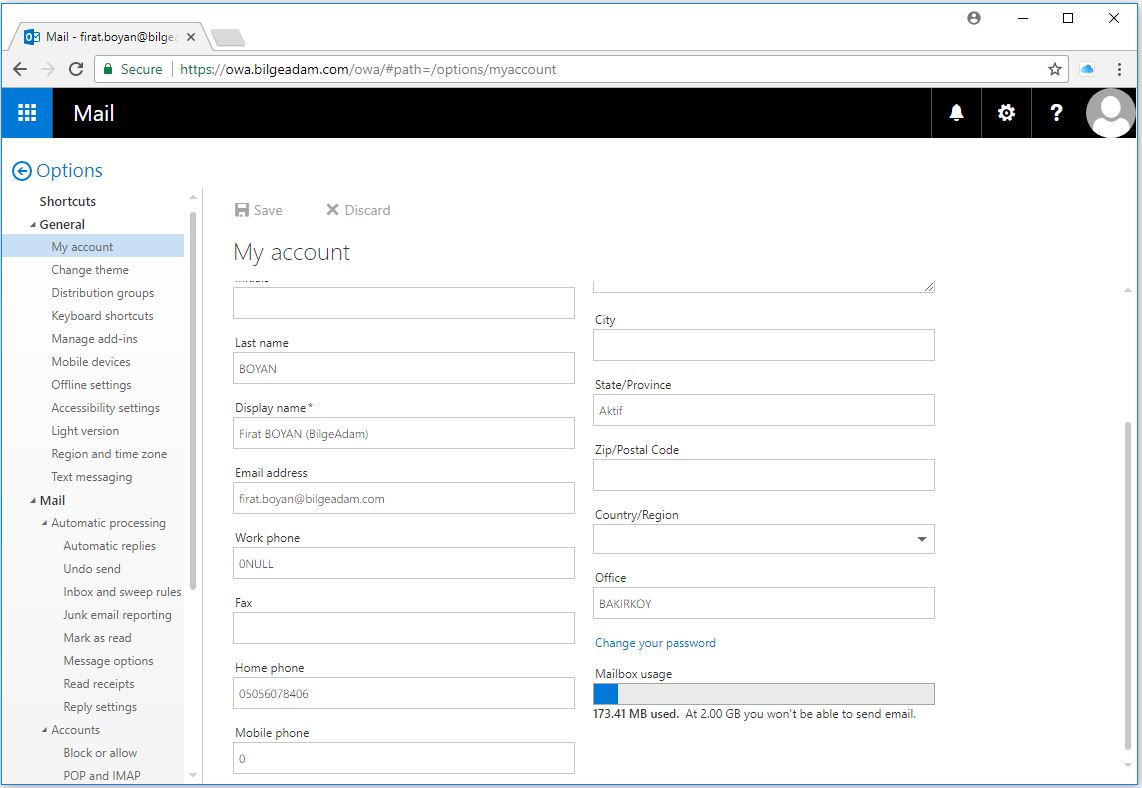
Task: Open Manage add-ins option
Action: [x=94, y=339]
